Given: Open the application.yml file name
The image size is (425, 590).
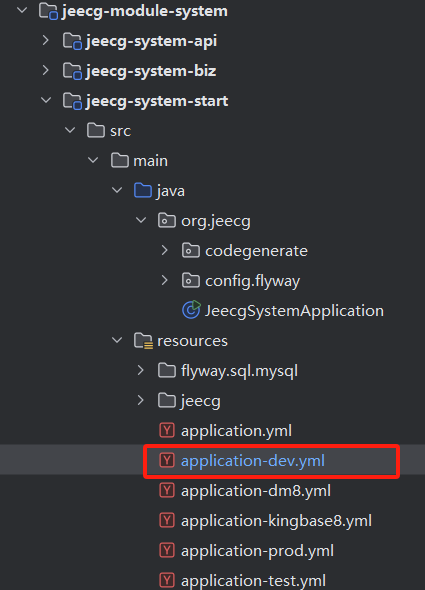Looking at the screenshot, I should click(236, 431).
